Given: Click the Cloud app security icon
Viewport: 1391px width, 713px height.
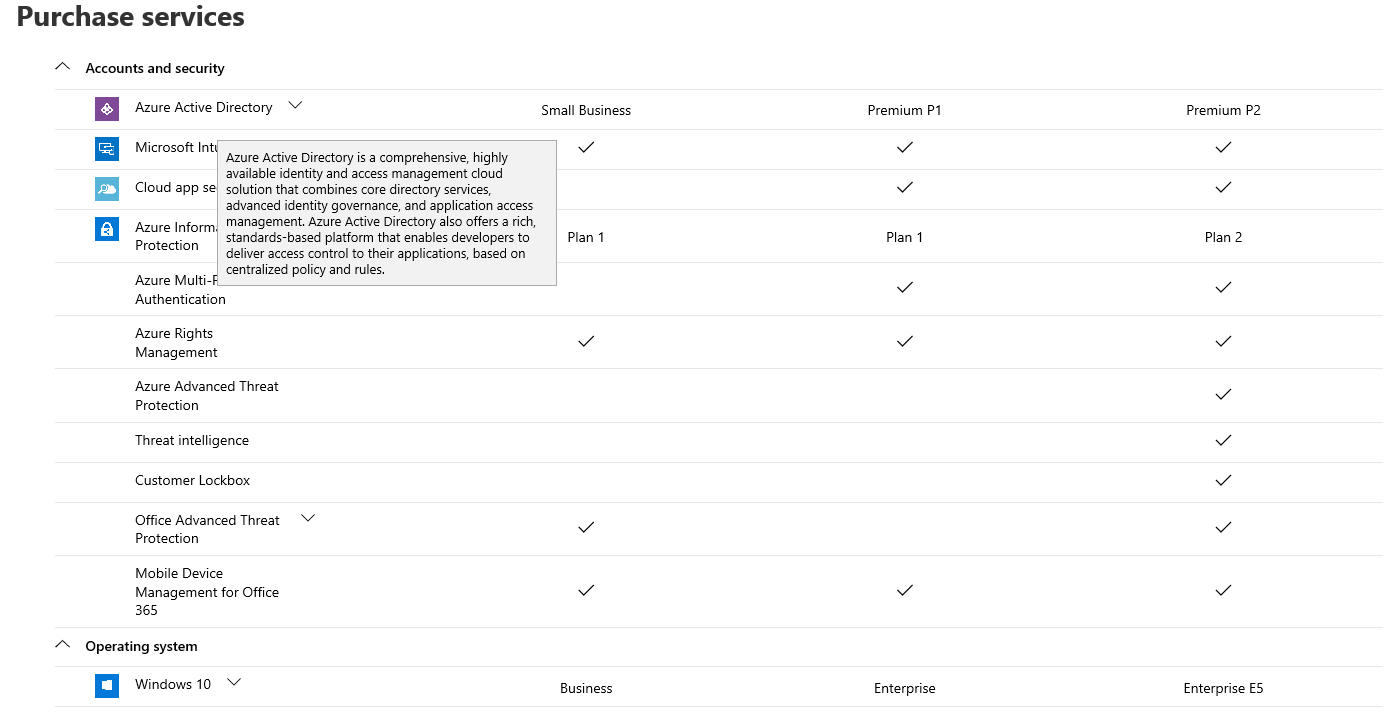Looking at the screenshot, I should coord(107,189).
